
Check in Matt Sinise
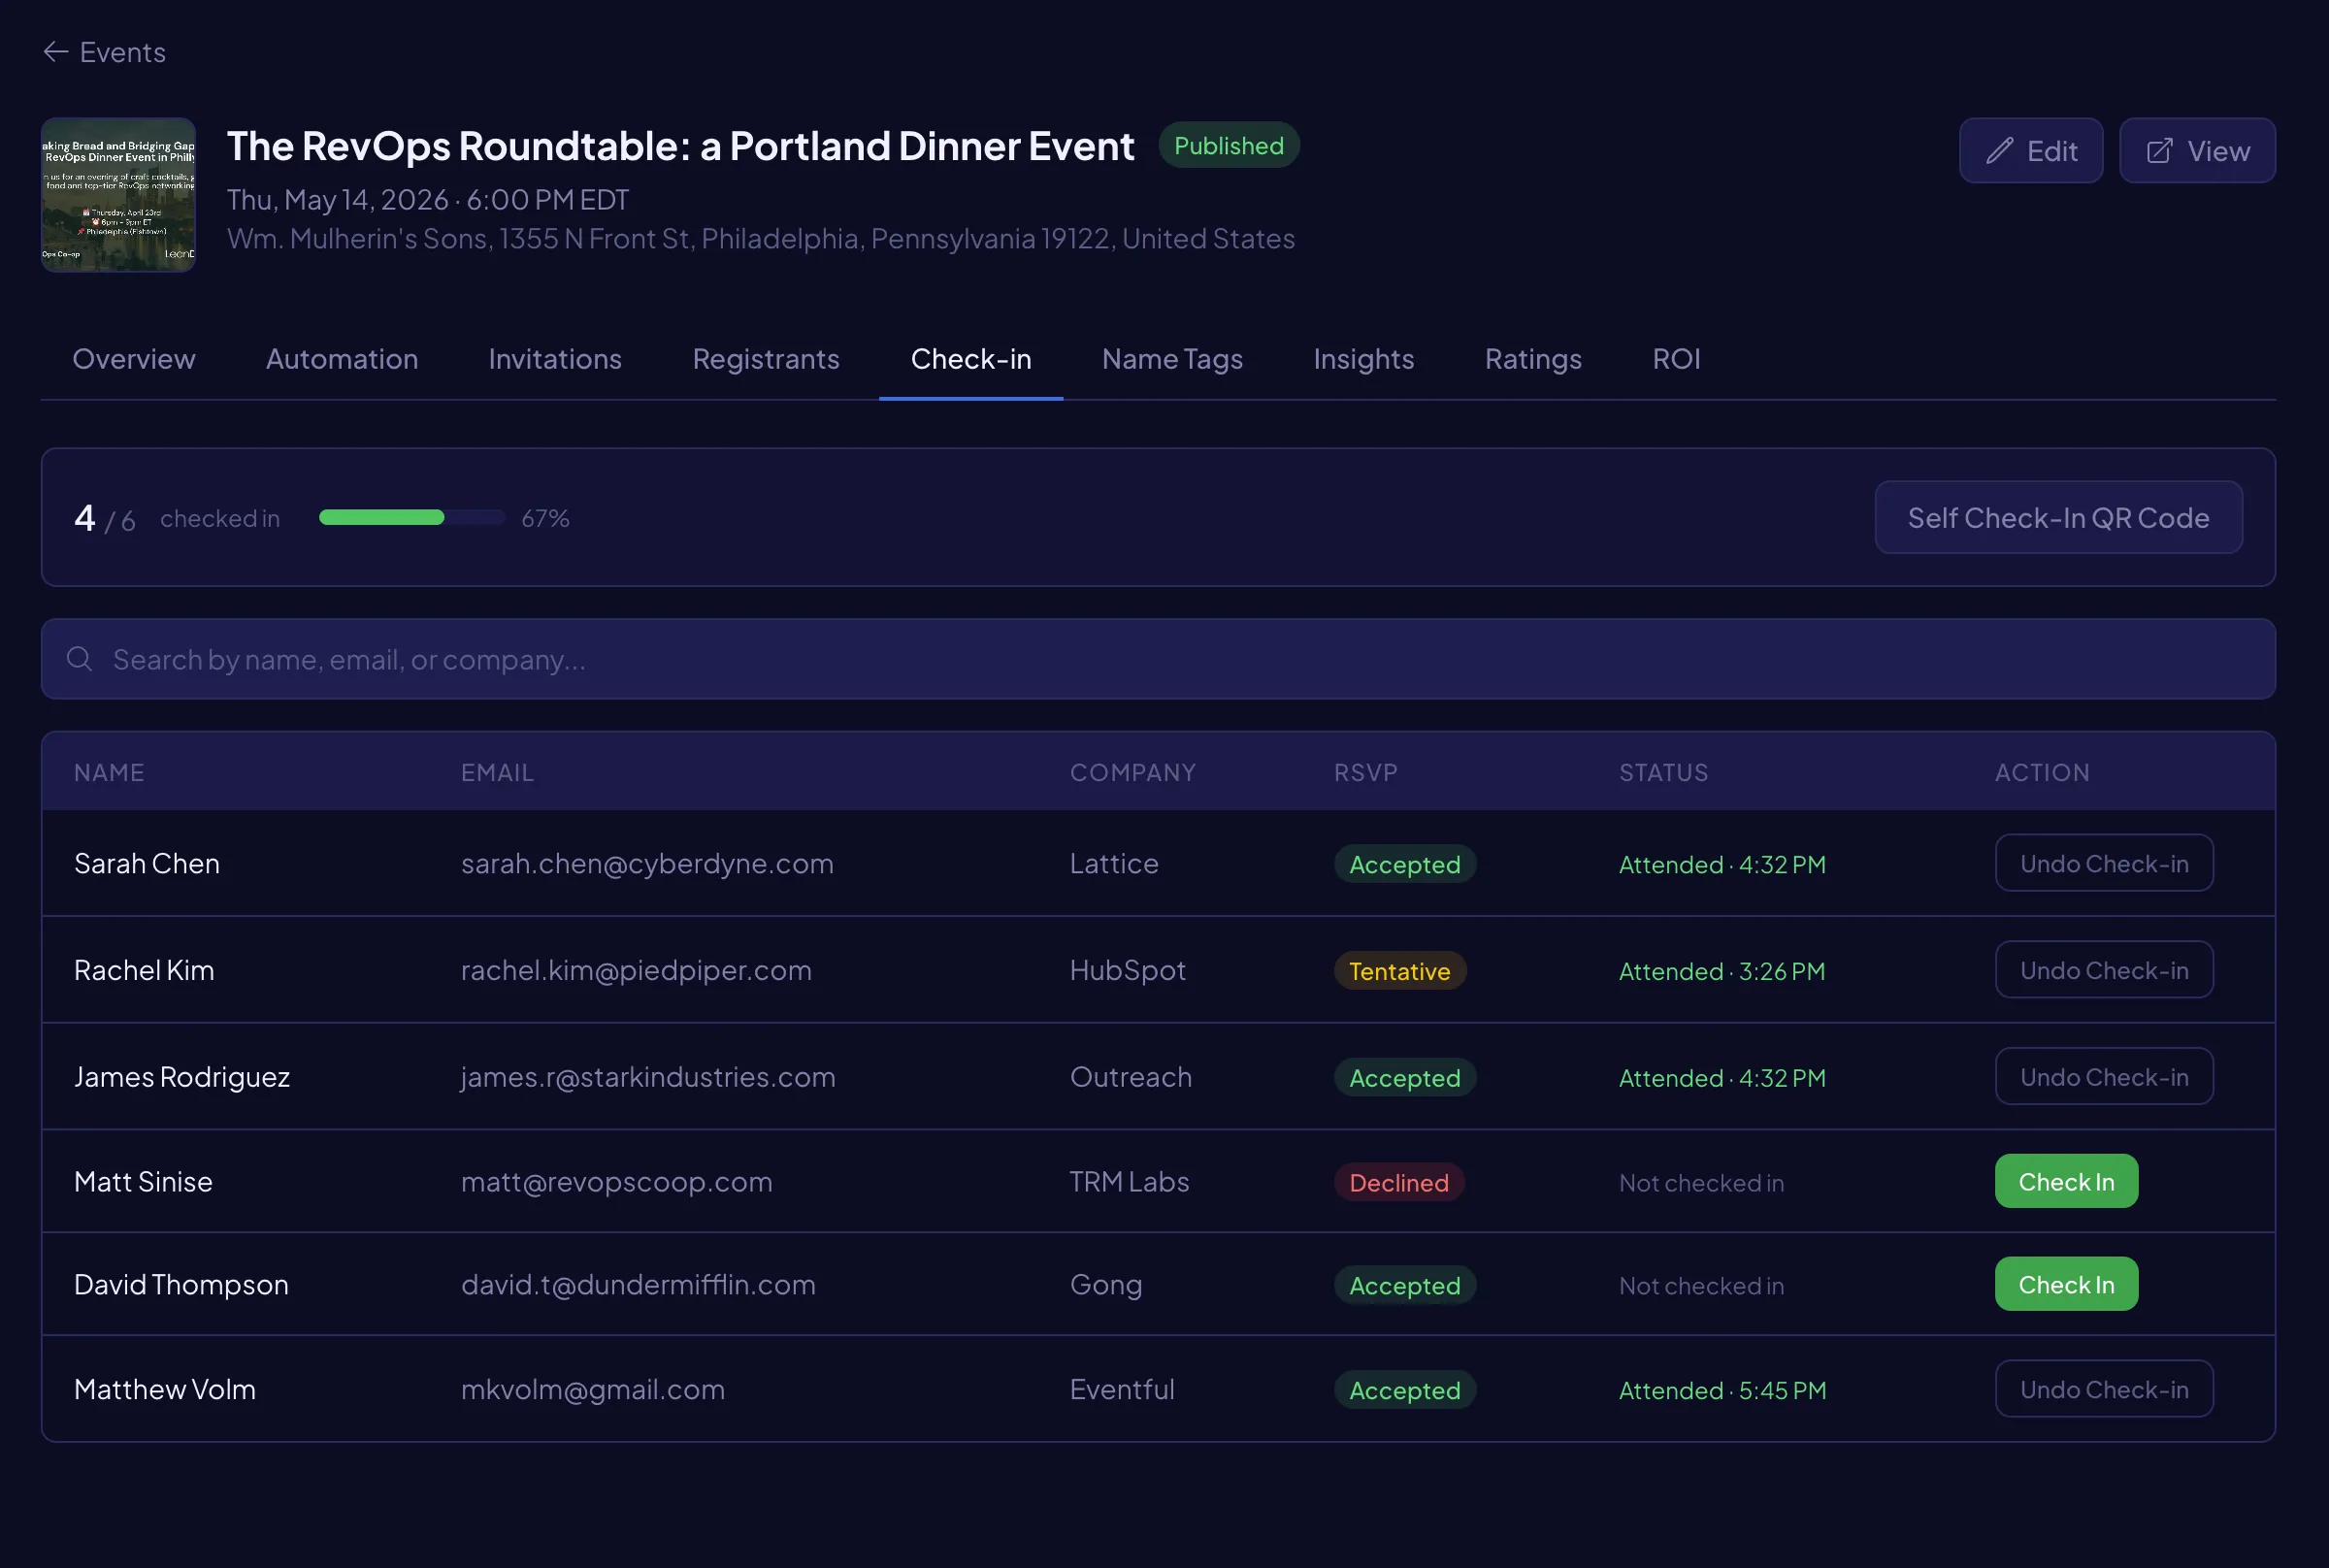click(2065, 1182)
